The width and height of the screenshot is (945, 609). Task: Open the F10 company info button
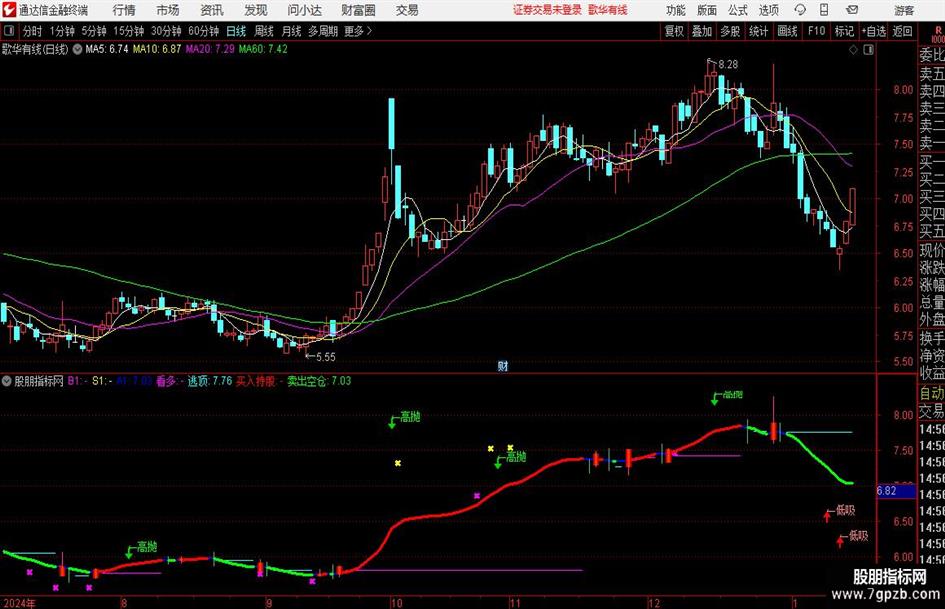(x=817, y=31)
